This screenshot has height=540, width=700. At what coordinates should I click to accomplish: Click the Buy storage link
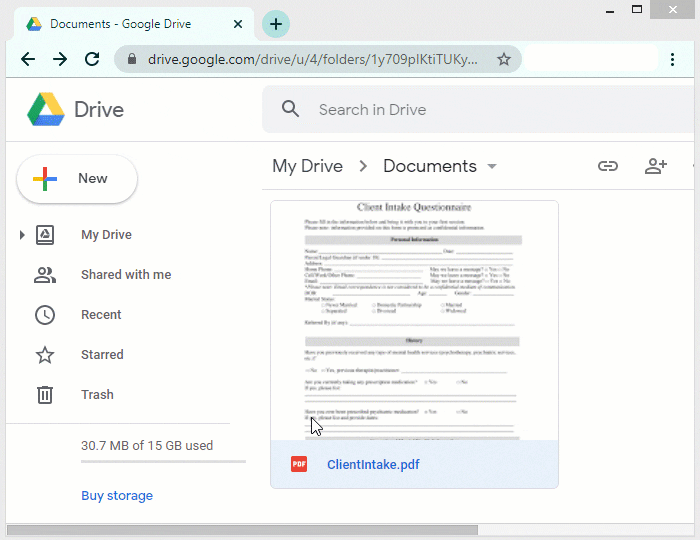point(117,495)
